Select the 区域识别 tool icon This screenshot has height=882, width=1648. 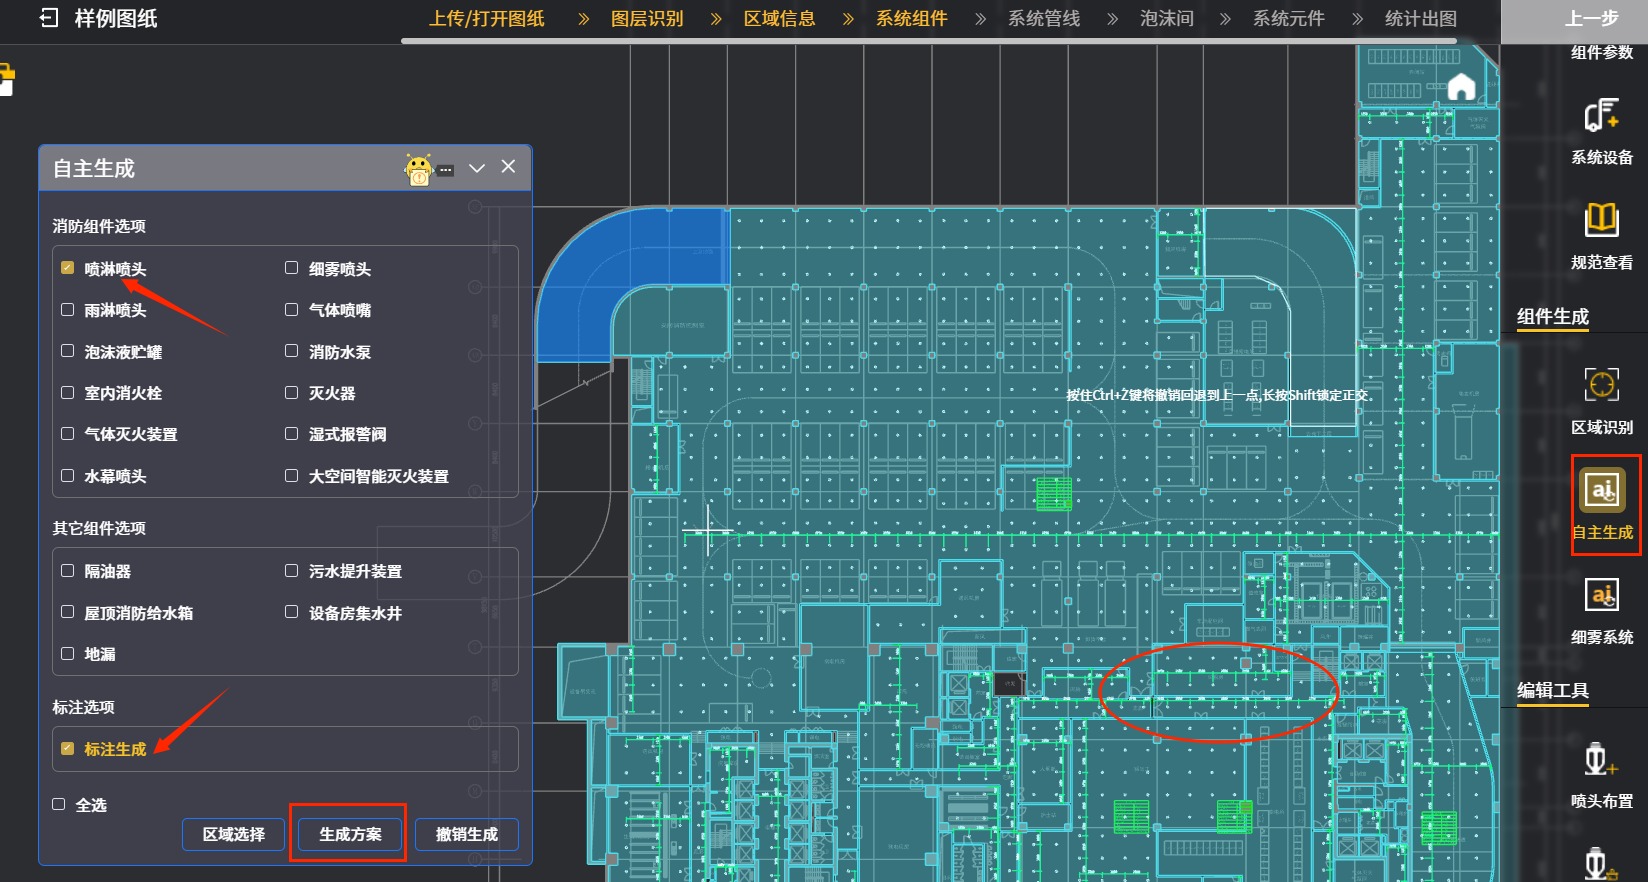pyautogui.click(x=1601, y=385)
